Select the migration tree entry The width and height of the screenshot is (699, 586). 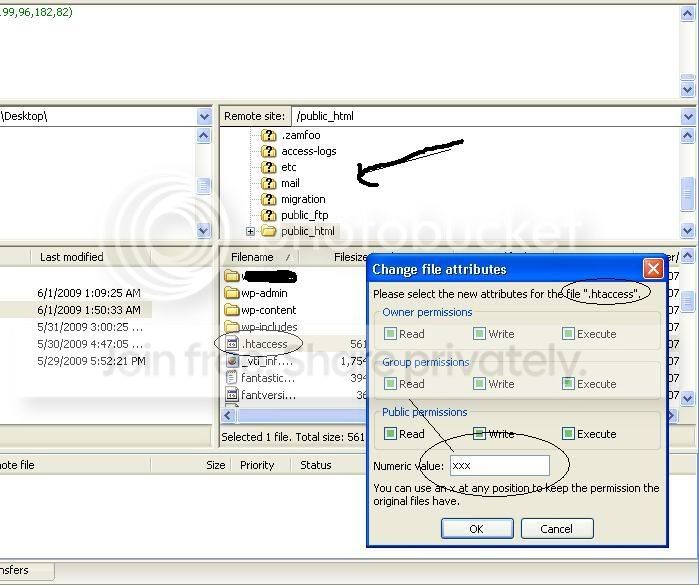tap(303, 199)
